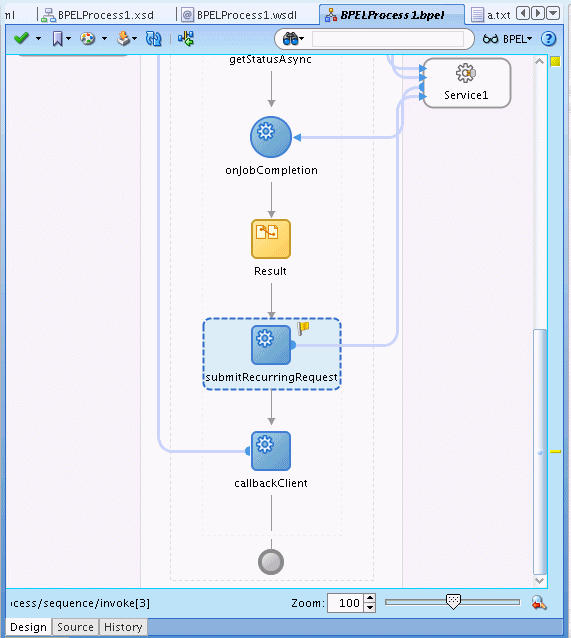Viewport: 571px width, 638px height.
Task: Click the zoom-to-fit magnifier icon
Action: (x=539, y=603)
